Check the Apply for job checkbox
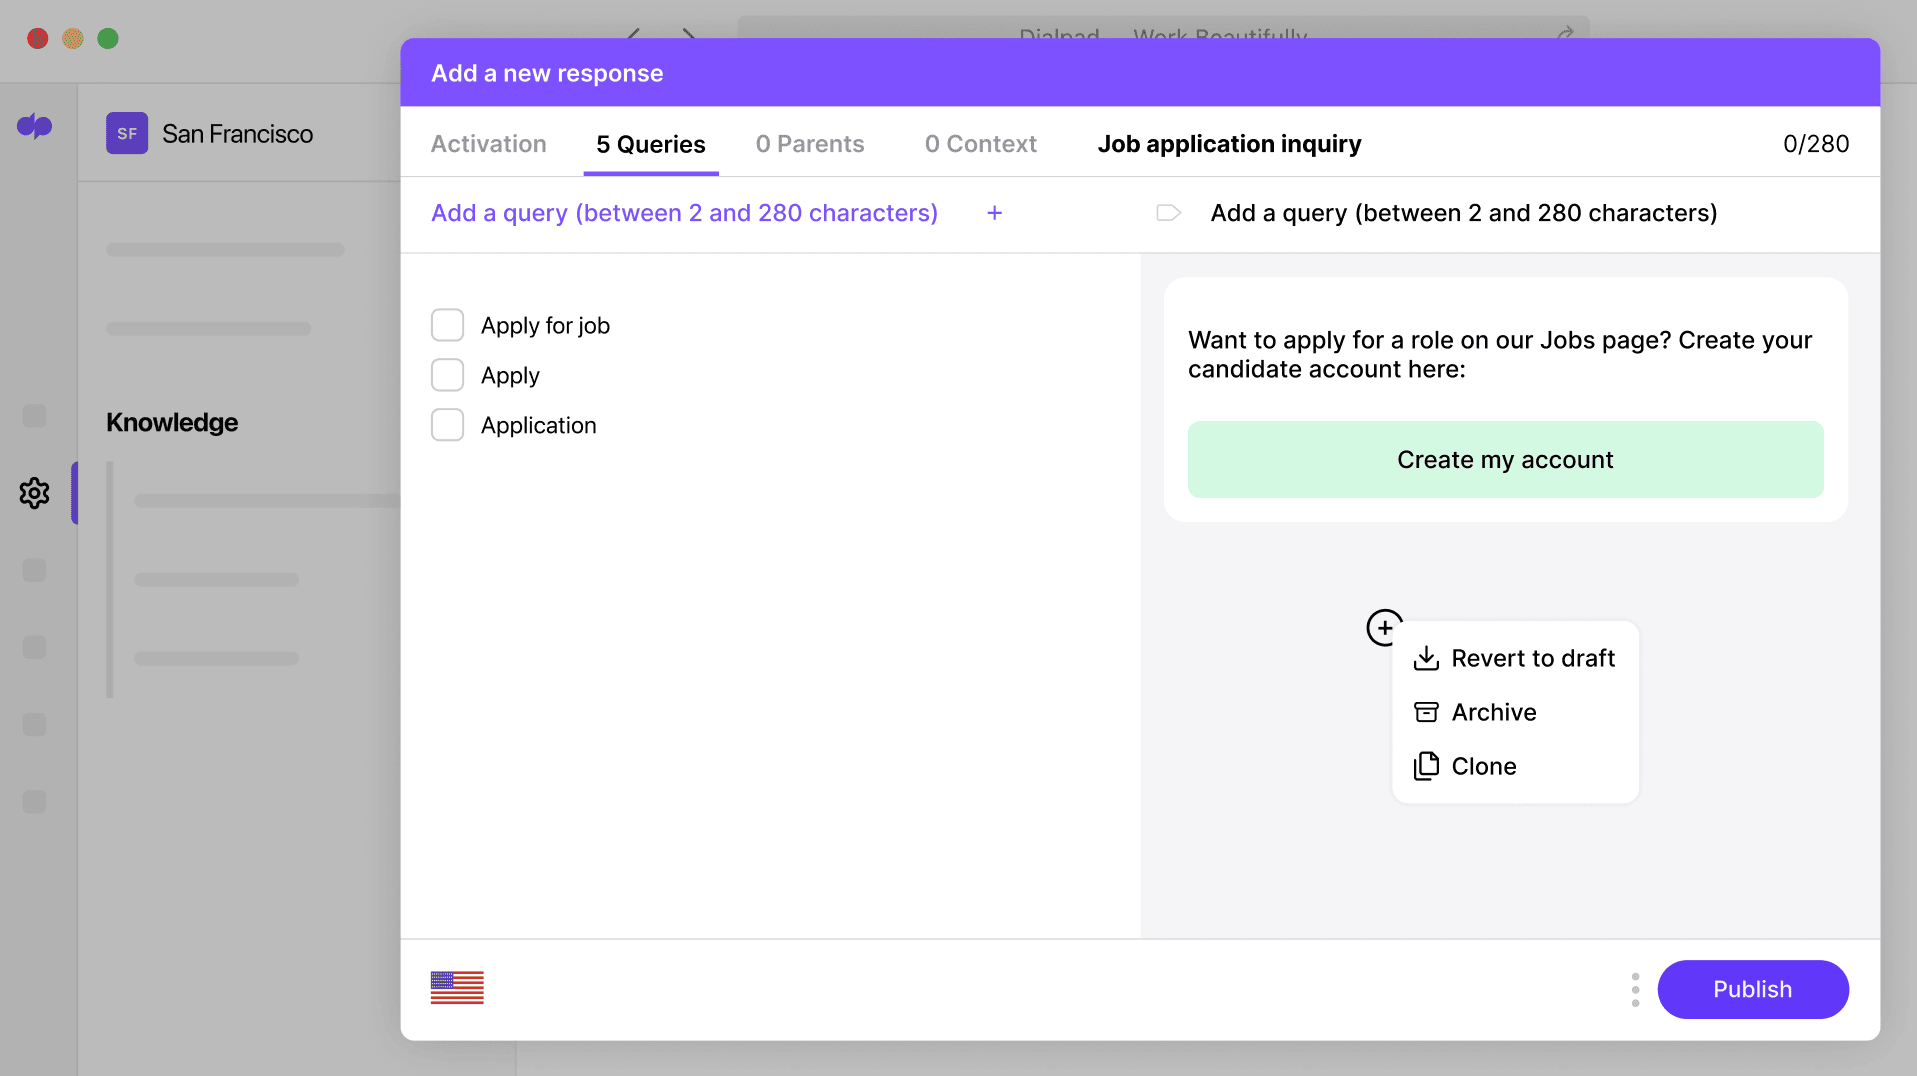This screenshot has width=1917, height=1076. point(447,325)
